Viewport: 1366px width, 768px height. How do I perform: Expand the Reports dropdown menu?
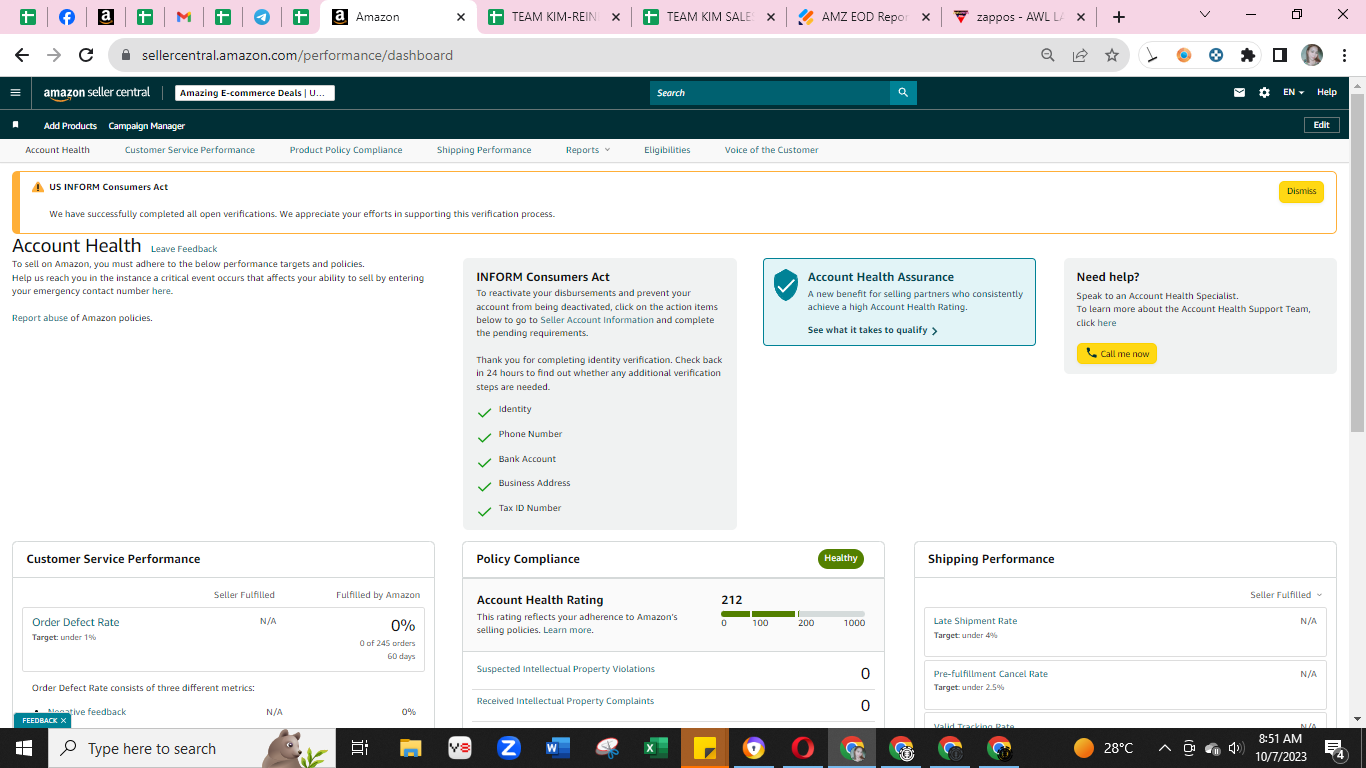(588, 150)
